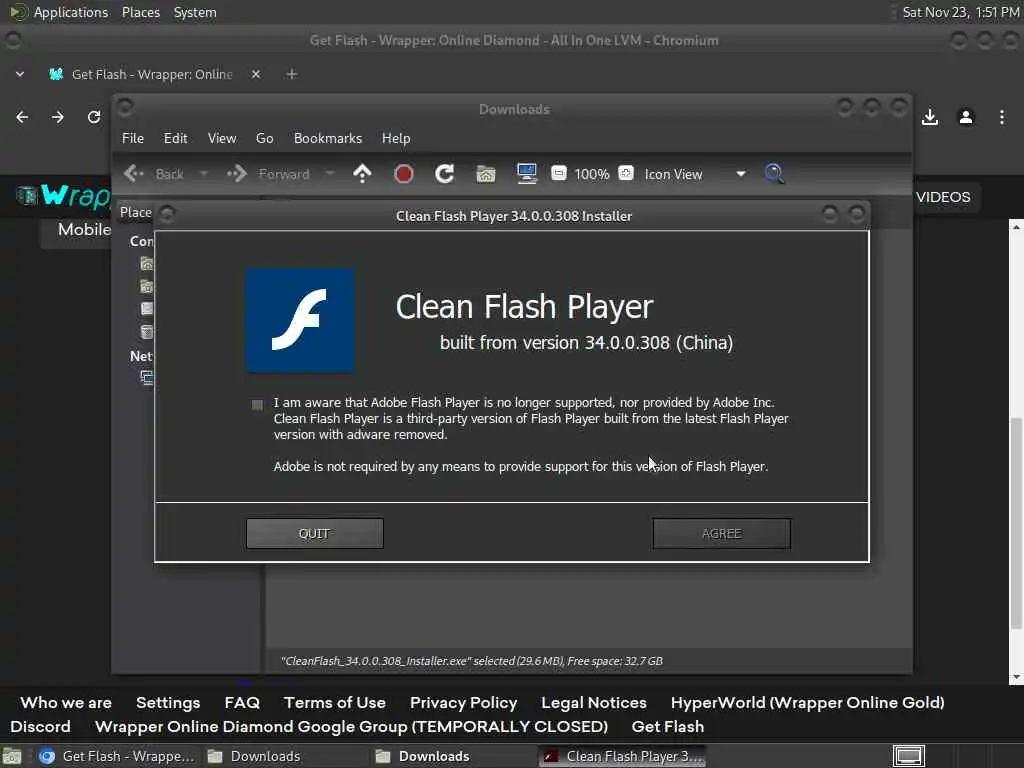Open Forward history dropdown arrow
The width and height of the screenshot is (1024, 768).
(330, 174)
